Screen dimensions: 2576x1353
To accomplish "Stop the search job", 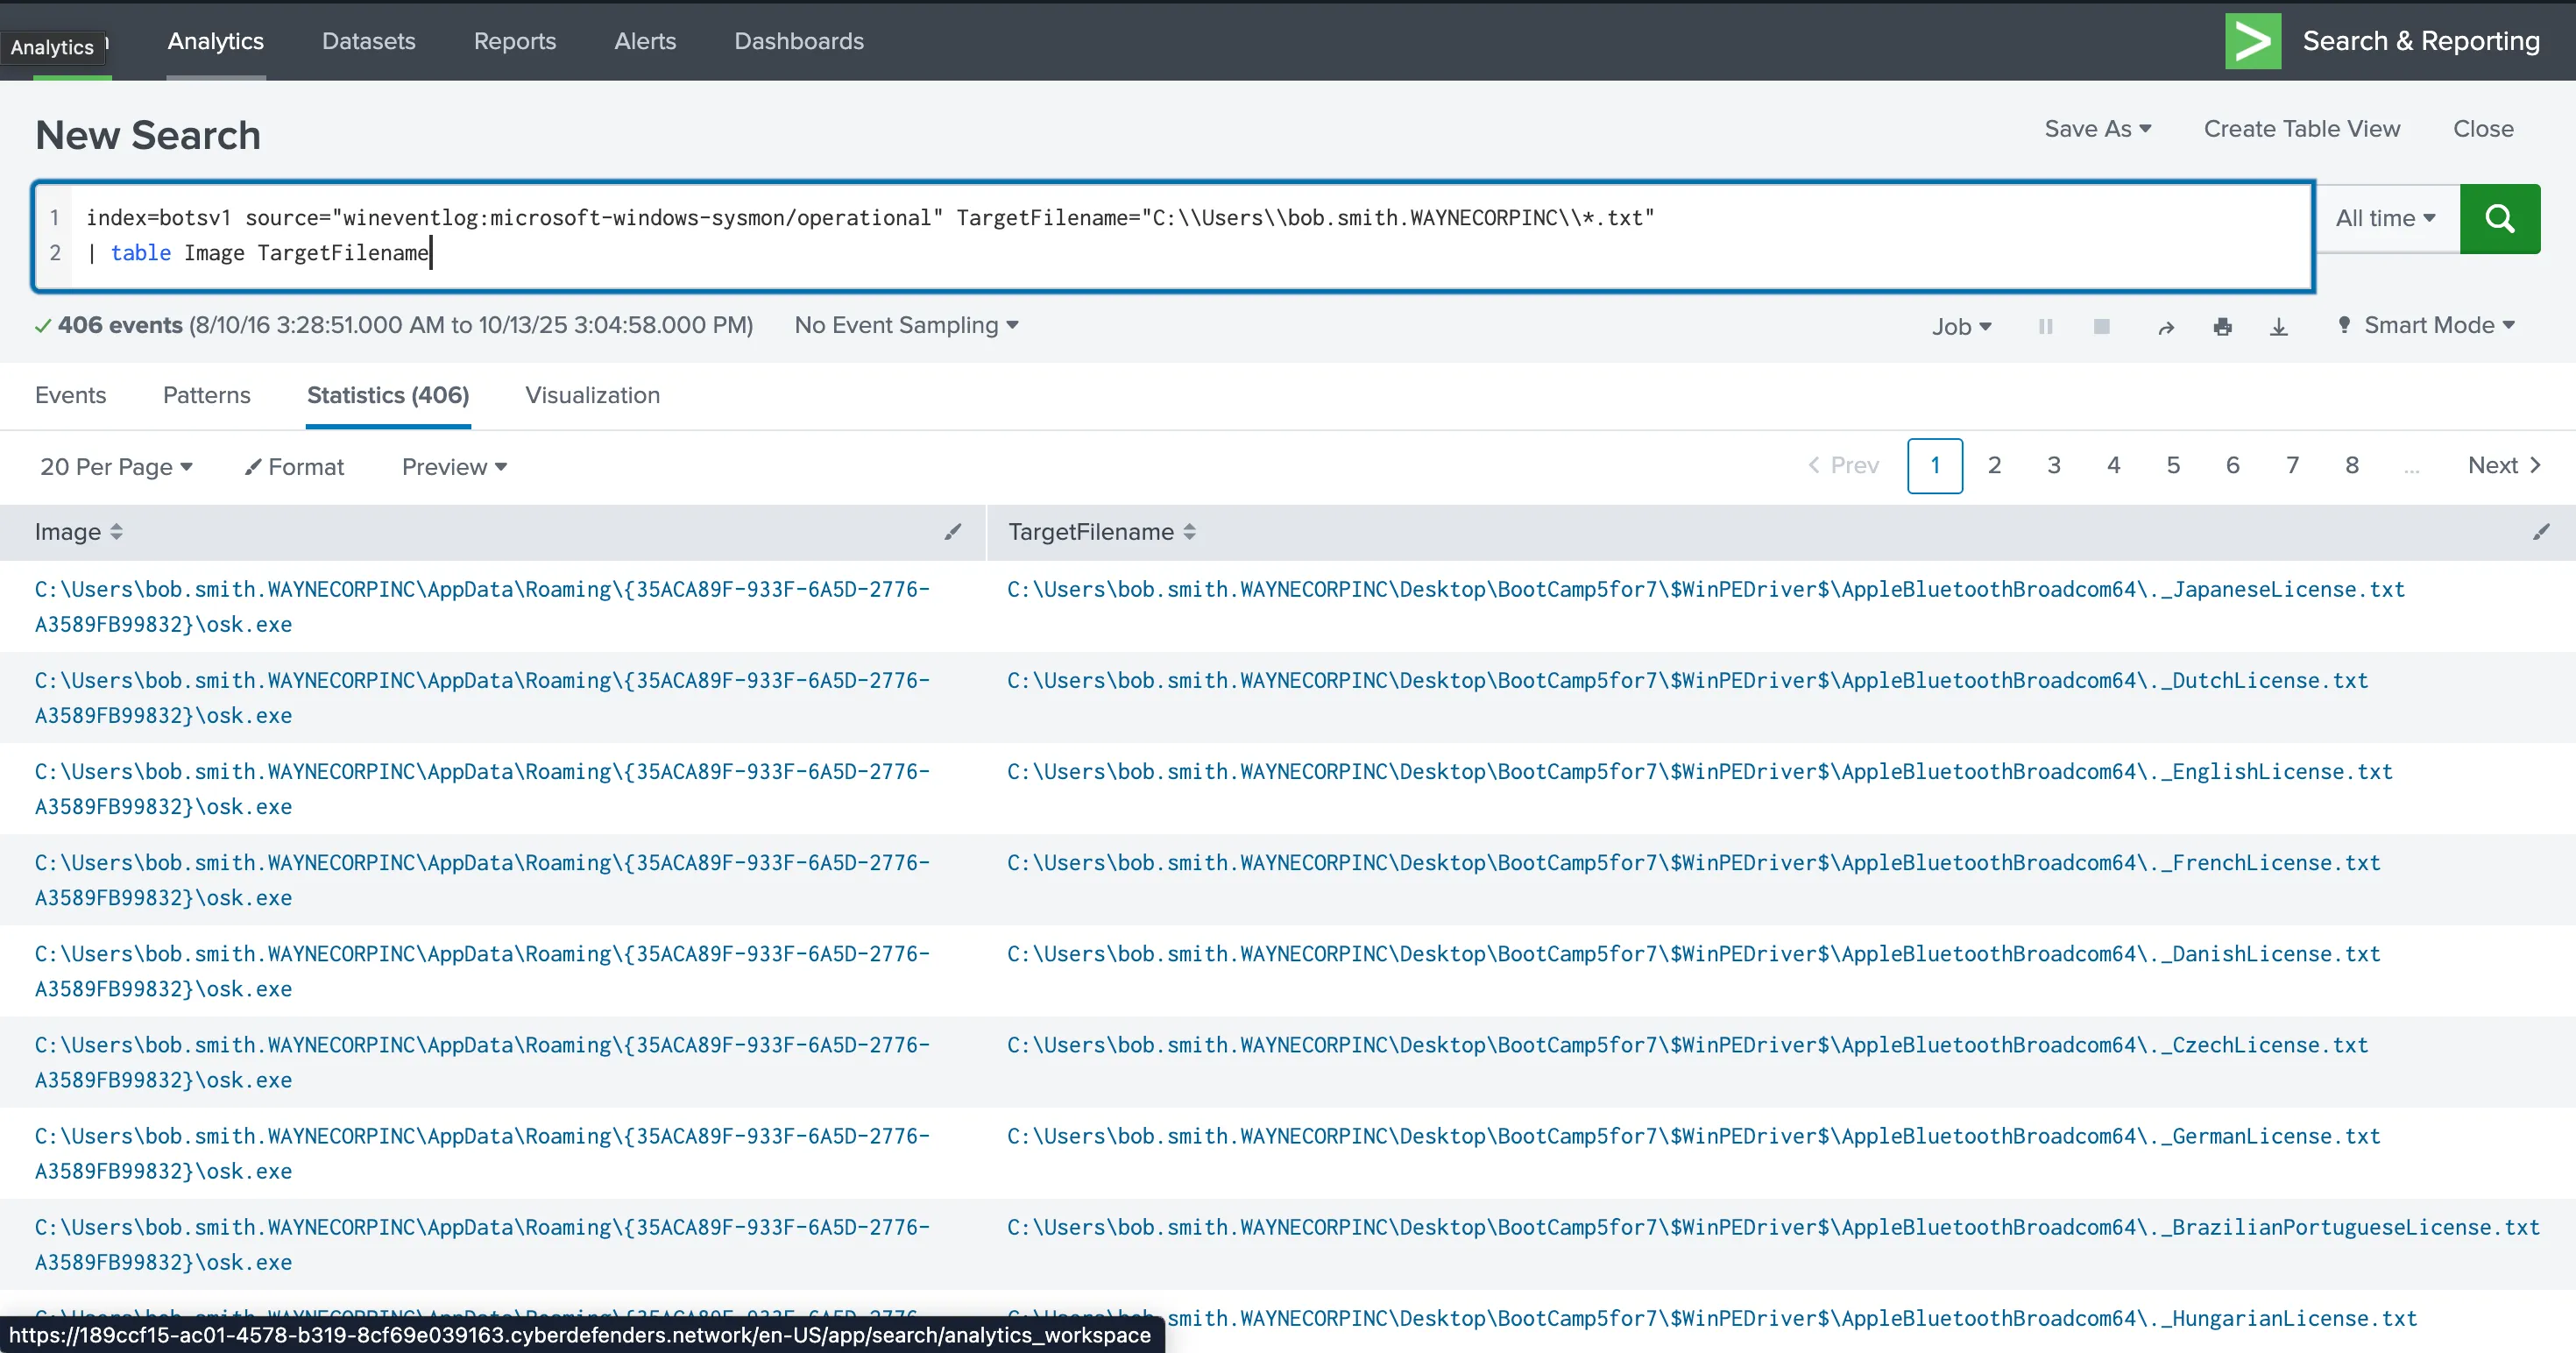I will click(2101, 326).
